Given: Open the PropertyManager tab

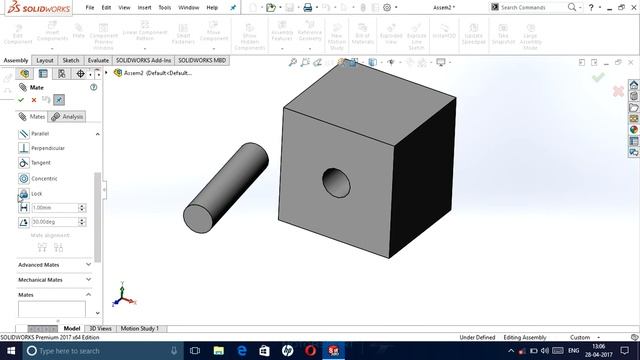Looking at the screenshot, I should [43, 73].
